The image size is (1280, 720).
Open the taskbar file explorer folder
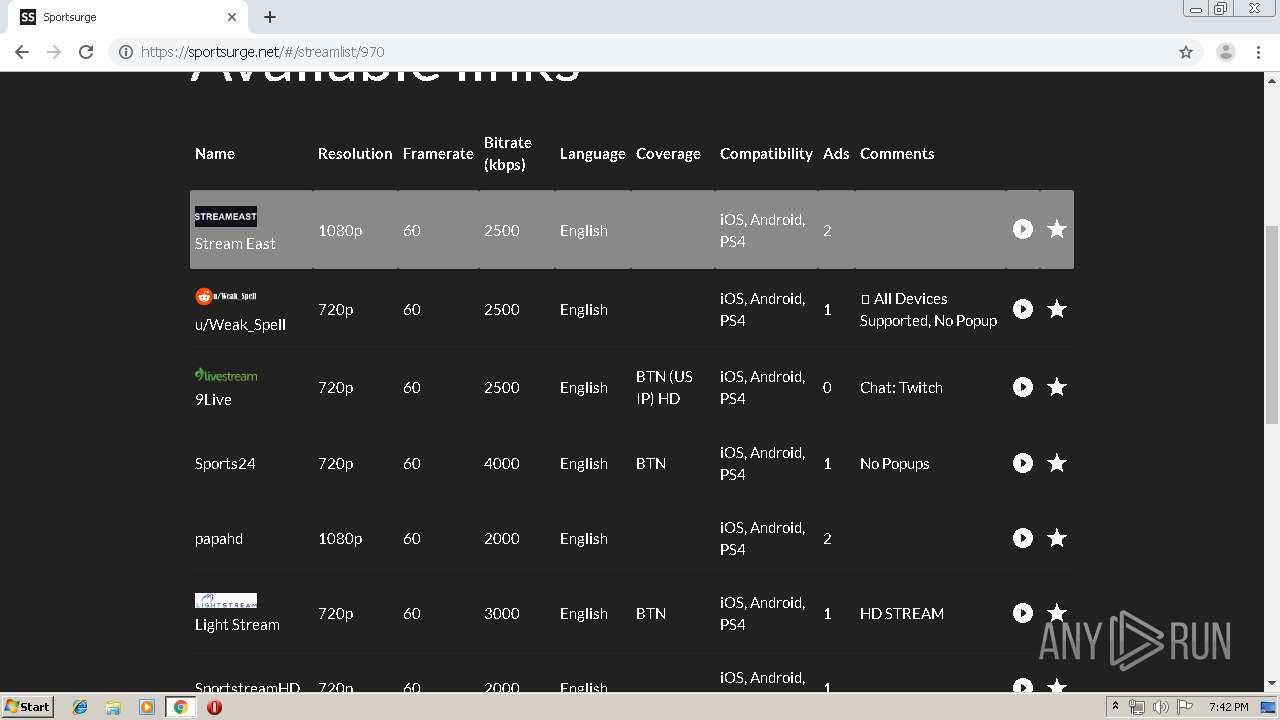point(113,707)
